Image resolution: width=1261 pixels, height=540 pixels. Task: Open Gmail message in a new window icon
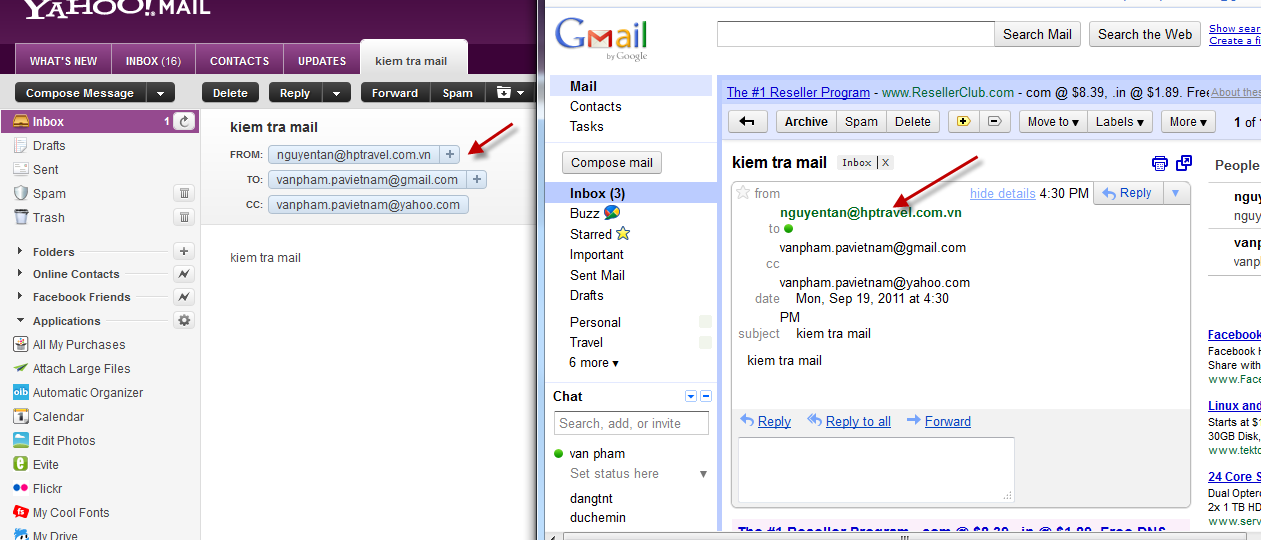(x=1184, y=163)
